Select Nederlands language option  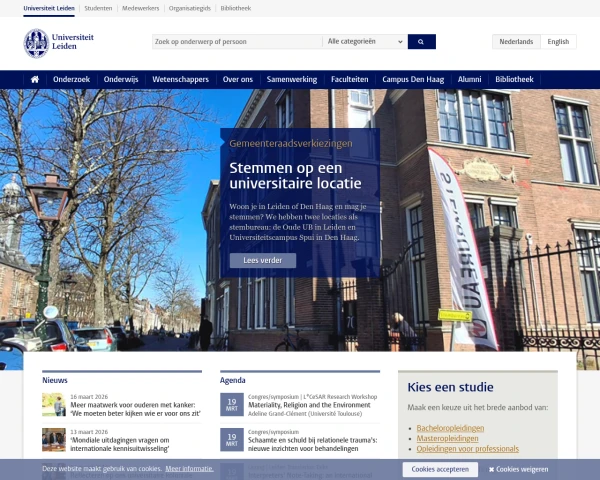pyautogui.click(x=517, y=42)
